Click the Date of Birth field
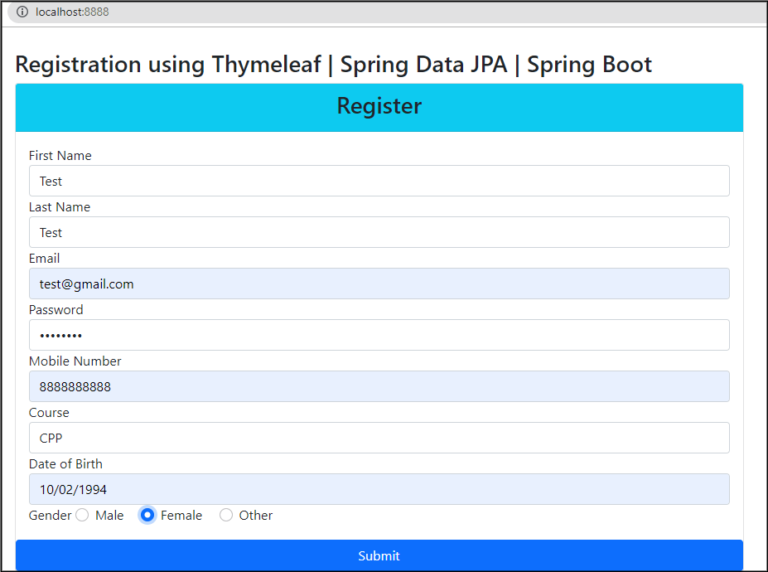768x572 pixels. (x=379, y=489)
